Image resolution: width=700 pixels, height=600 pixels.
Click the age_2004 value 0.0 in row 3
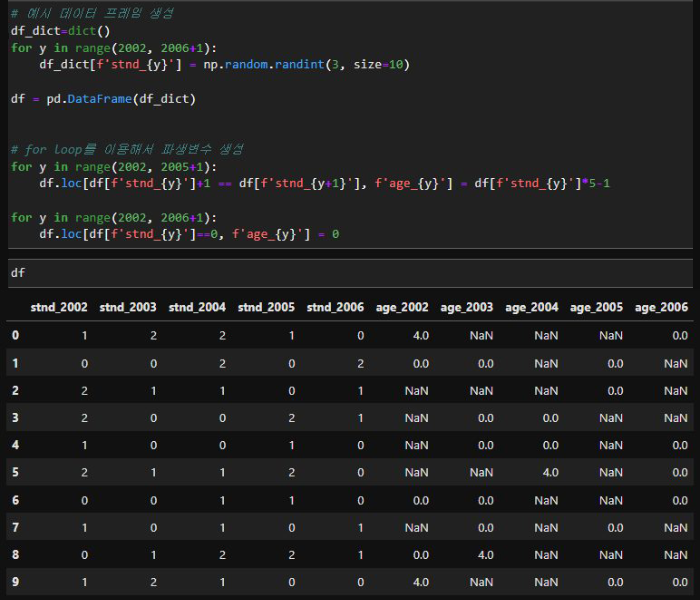coord(550,418)
